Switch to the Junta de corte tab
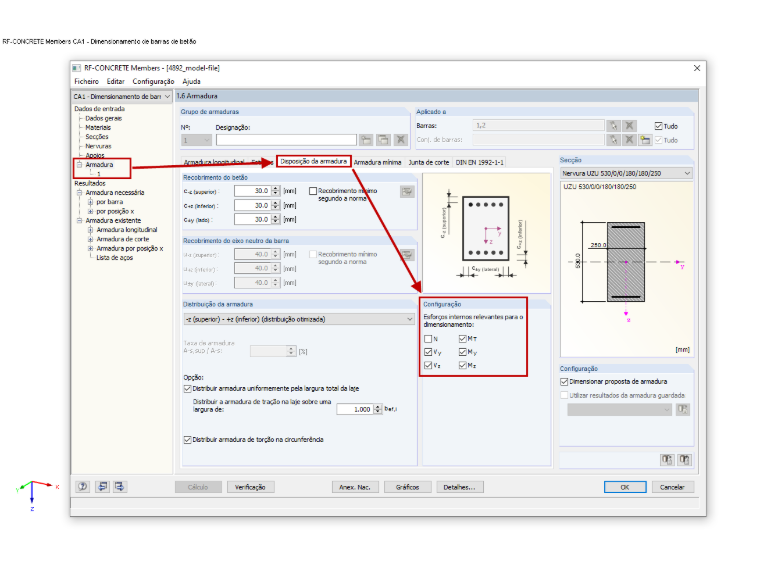The width and height of the screenshot is (760, 570). [428, 162]
